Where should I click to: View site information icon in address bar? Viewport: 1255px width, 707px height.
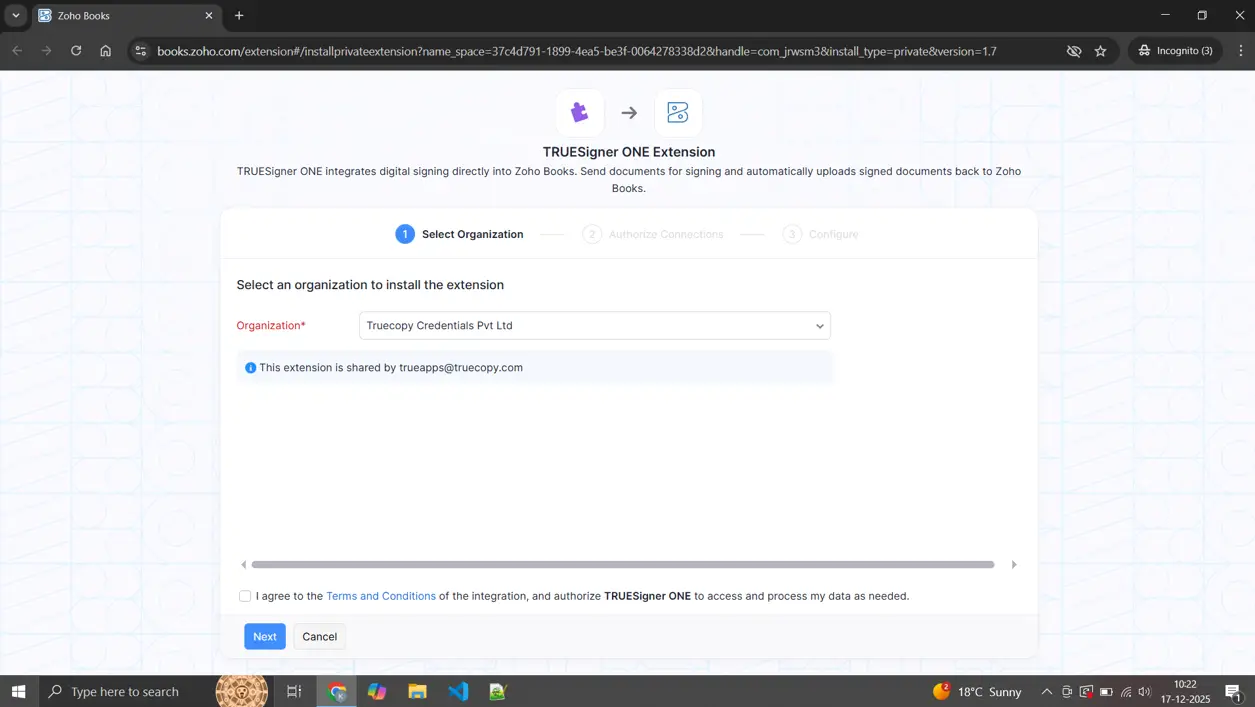coord(140,51)
